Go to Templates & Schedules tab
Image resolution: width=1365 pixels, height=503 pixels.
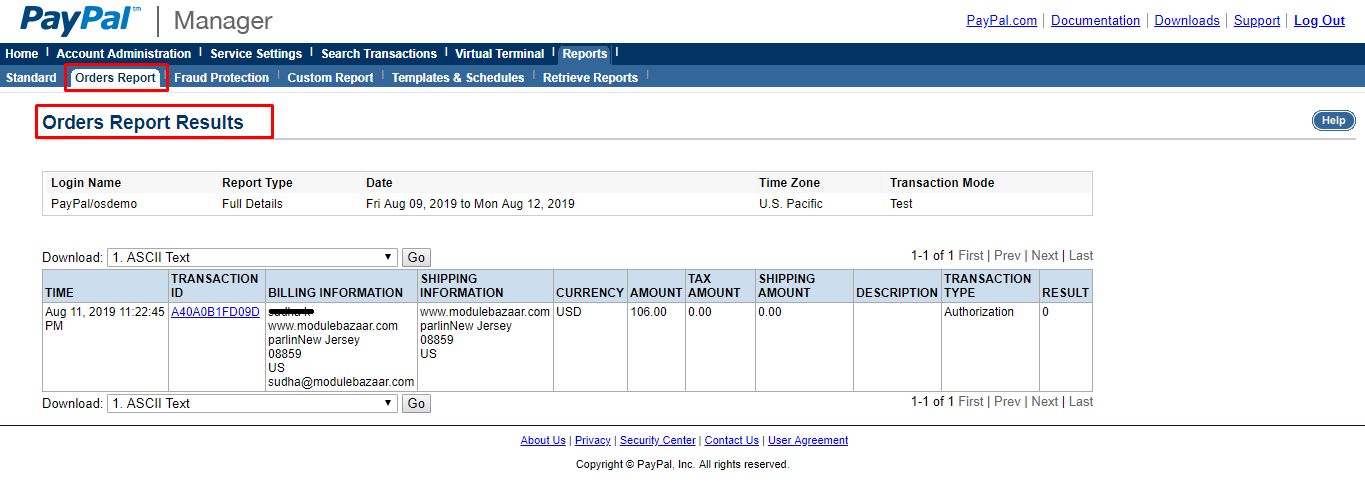point(458,78)
